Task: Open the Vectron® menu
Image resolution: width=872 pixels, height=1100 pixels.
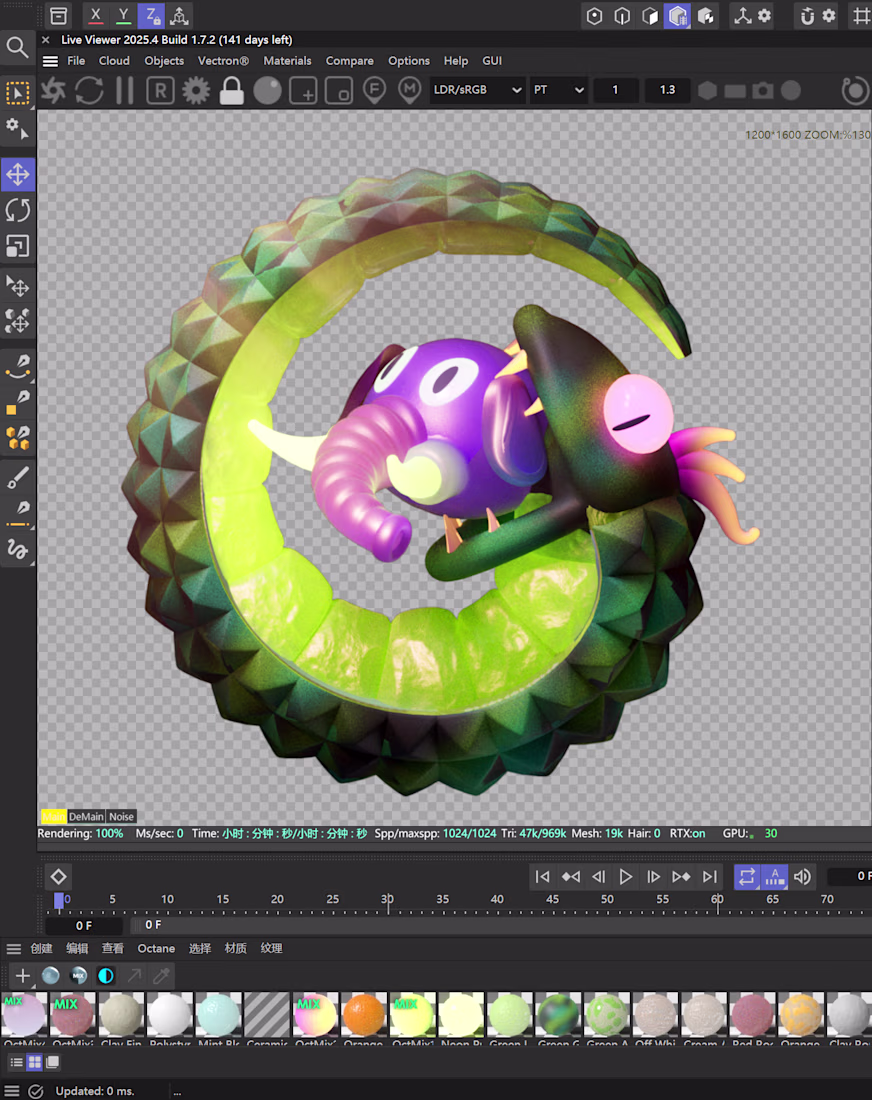Action: (x=223, y=61)
